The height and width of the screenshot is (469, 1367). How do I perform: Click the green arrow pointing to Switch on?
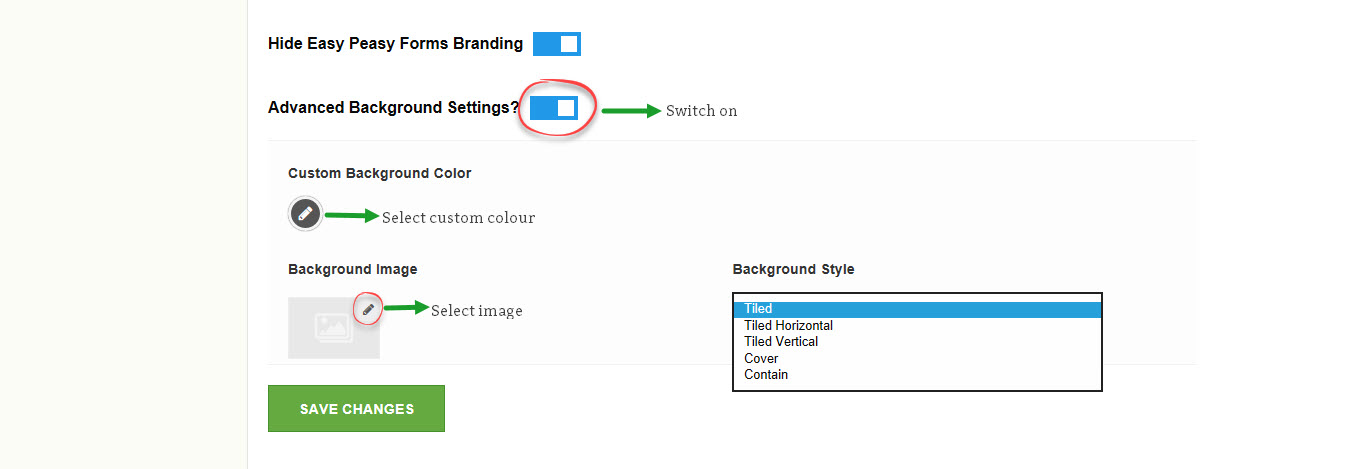[x=630, y=110]
